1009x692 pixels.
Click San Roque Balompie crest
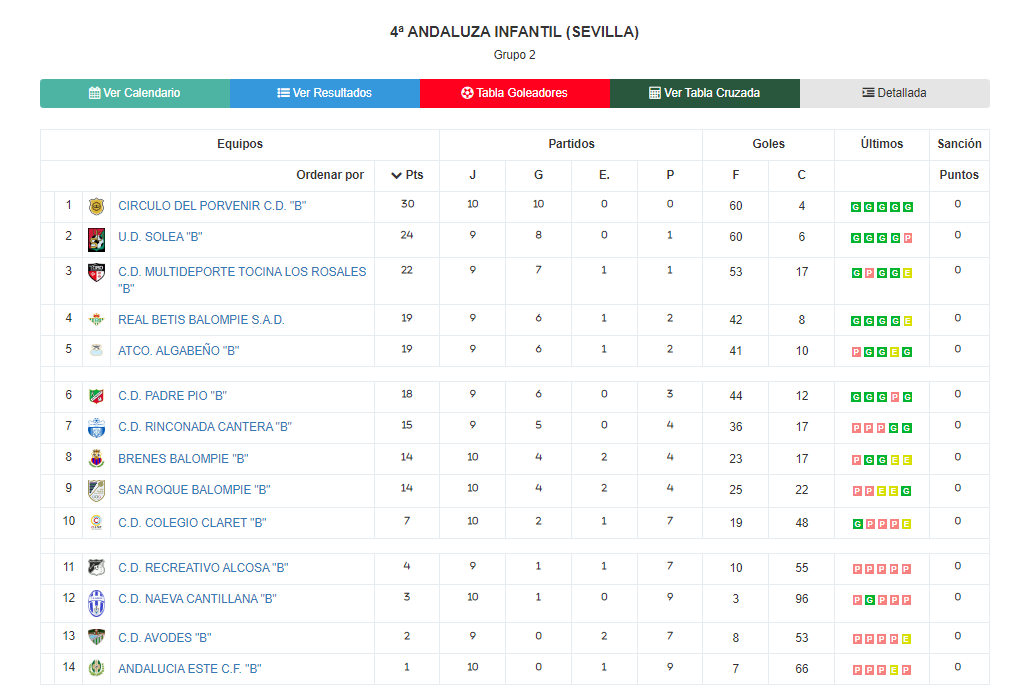(97, 491)
